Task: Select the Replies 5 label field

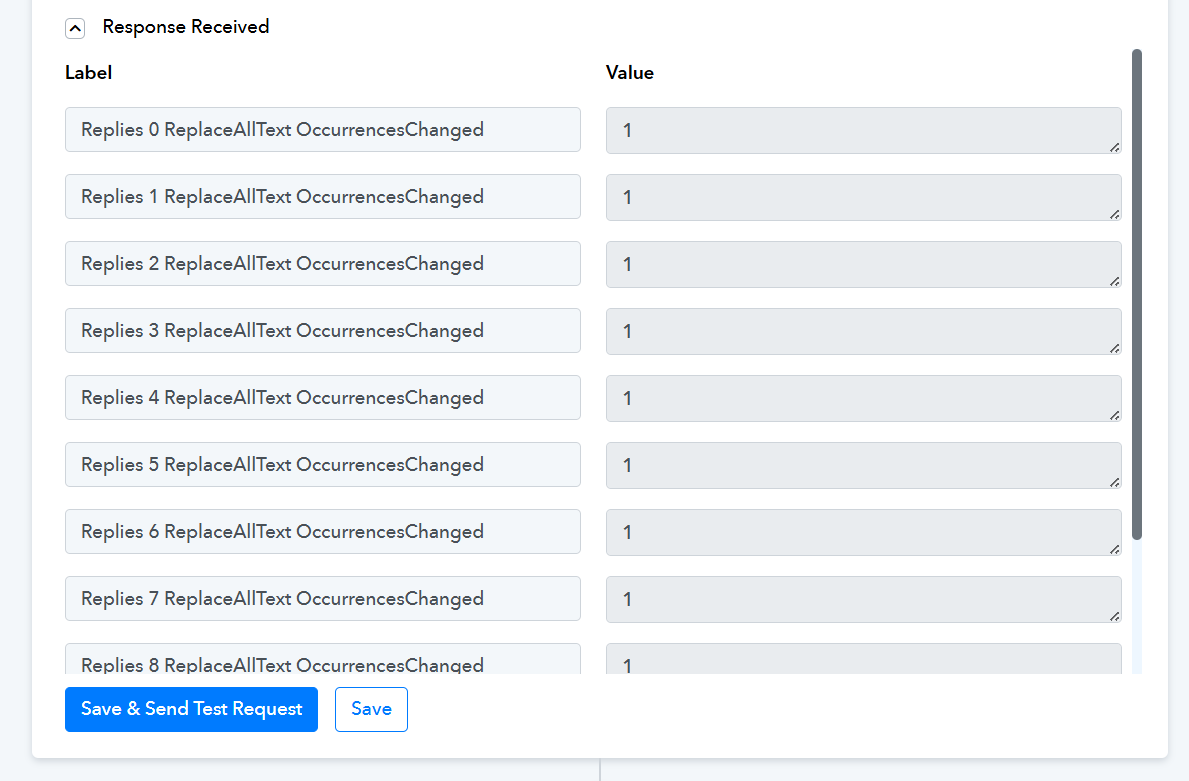Action: click(x=323, y=465)
